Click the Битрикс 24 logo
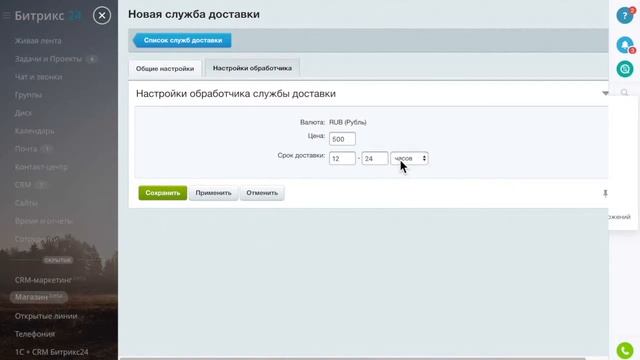The width and height of the screenshot is (640, 360). [48, 16]
